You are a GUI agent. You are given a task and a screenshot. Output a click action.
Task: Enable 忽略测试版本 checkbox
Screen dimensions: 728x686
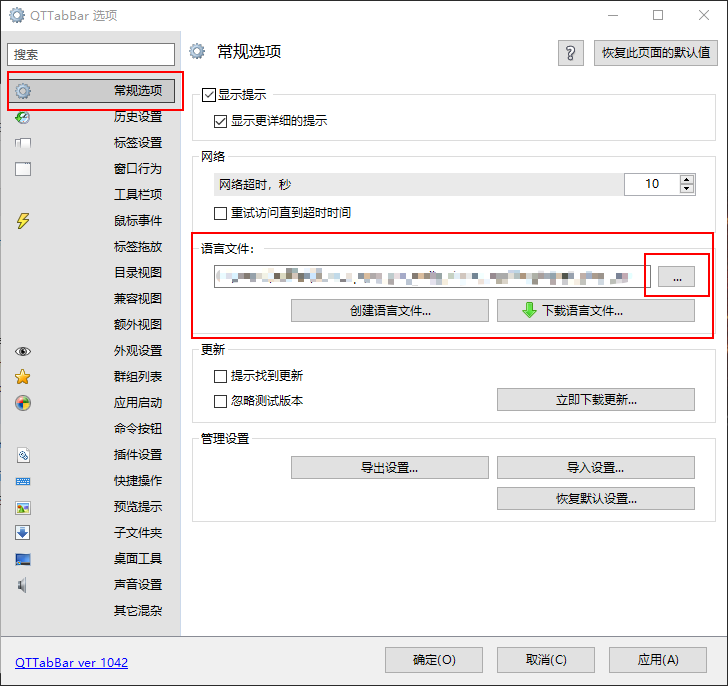221,401
